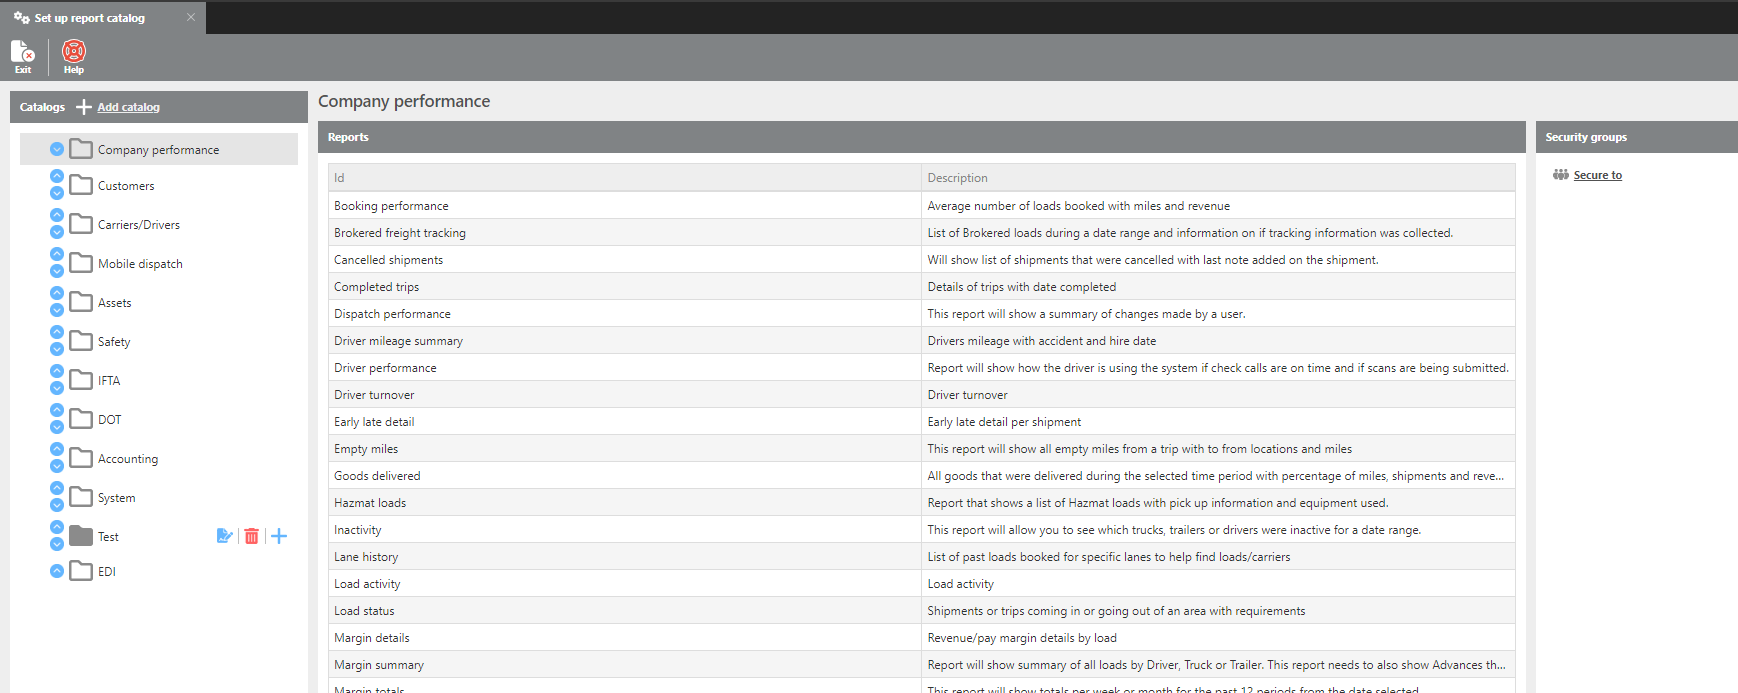Click the blue plus icon beside Test

[x=279, y=536]
